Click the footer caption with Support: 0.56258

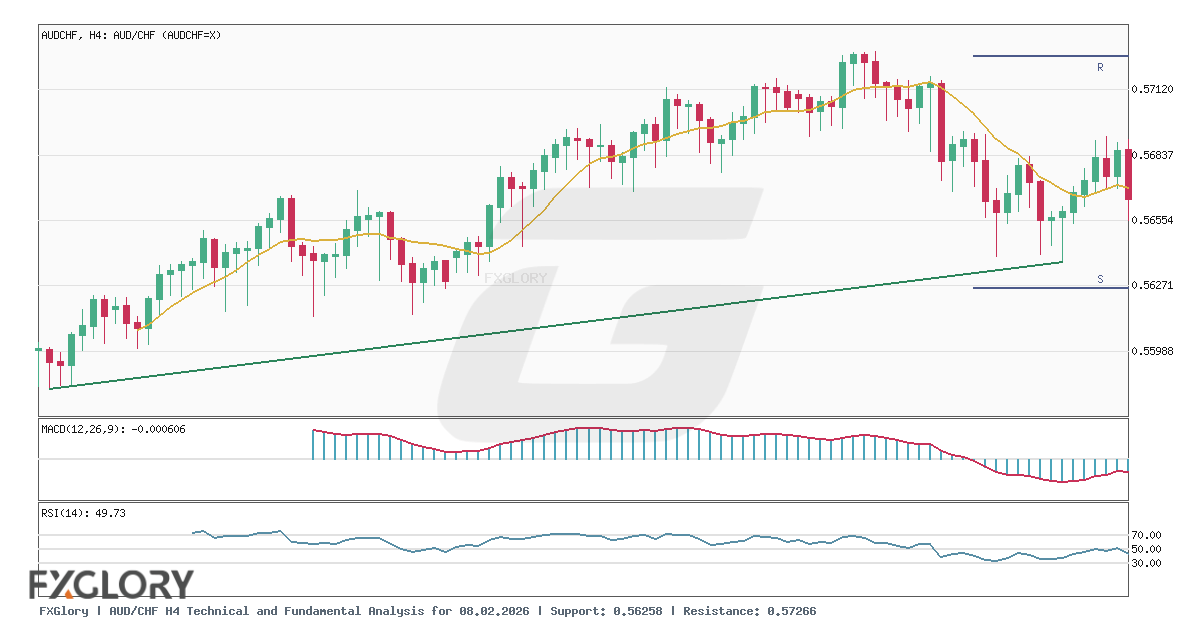pyautogui.click(x=427, y=610)
